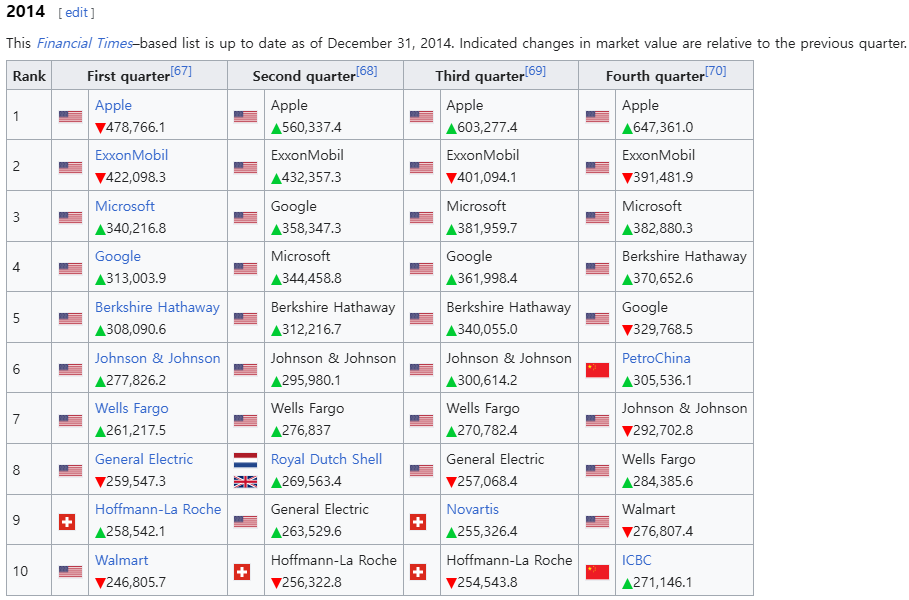Select the Rank column header
This screenshot has width=909, height=600.
click(29, 76)
